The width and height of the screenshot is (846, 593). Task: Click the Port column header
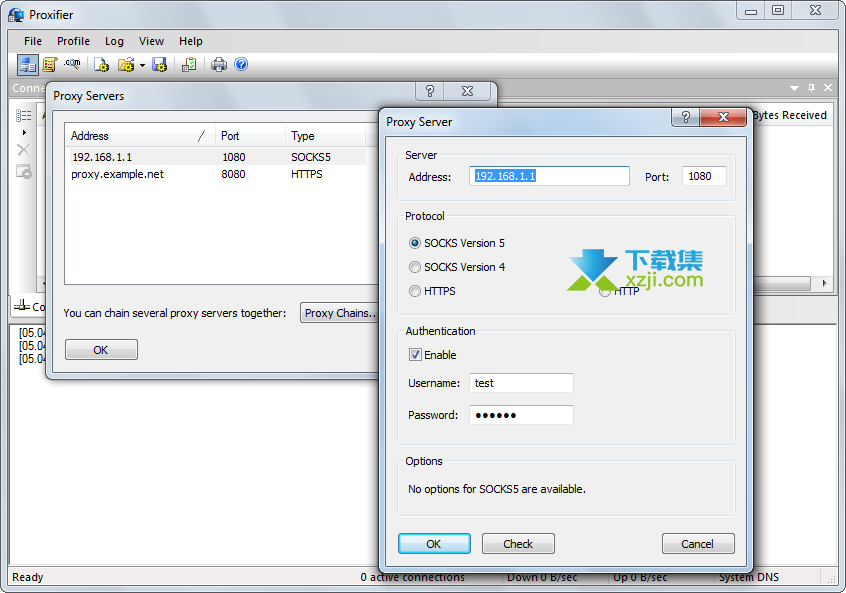click(250, 136)
